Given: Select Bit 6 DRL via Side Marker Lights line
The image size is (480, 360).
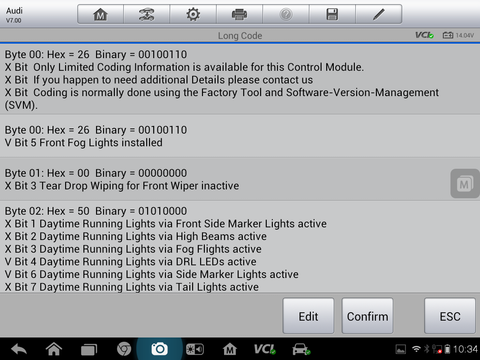Looking at the screenshot, I should click(x=152, y=274).
